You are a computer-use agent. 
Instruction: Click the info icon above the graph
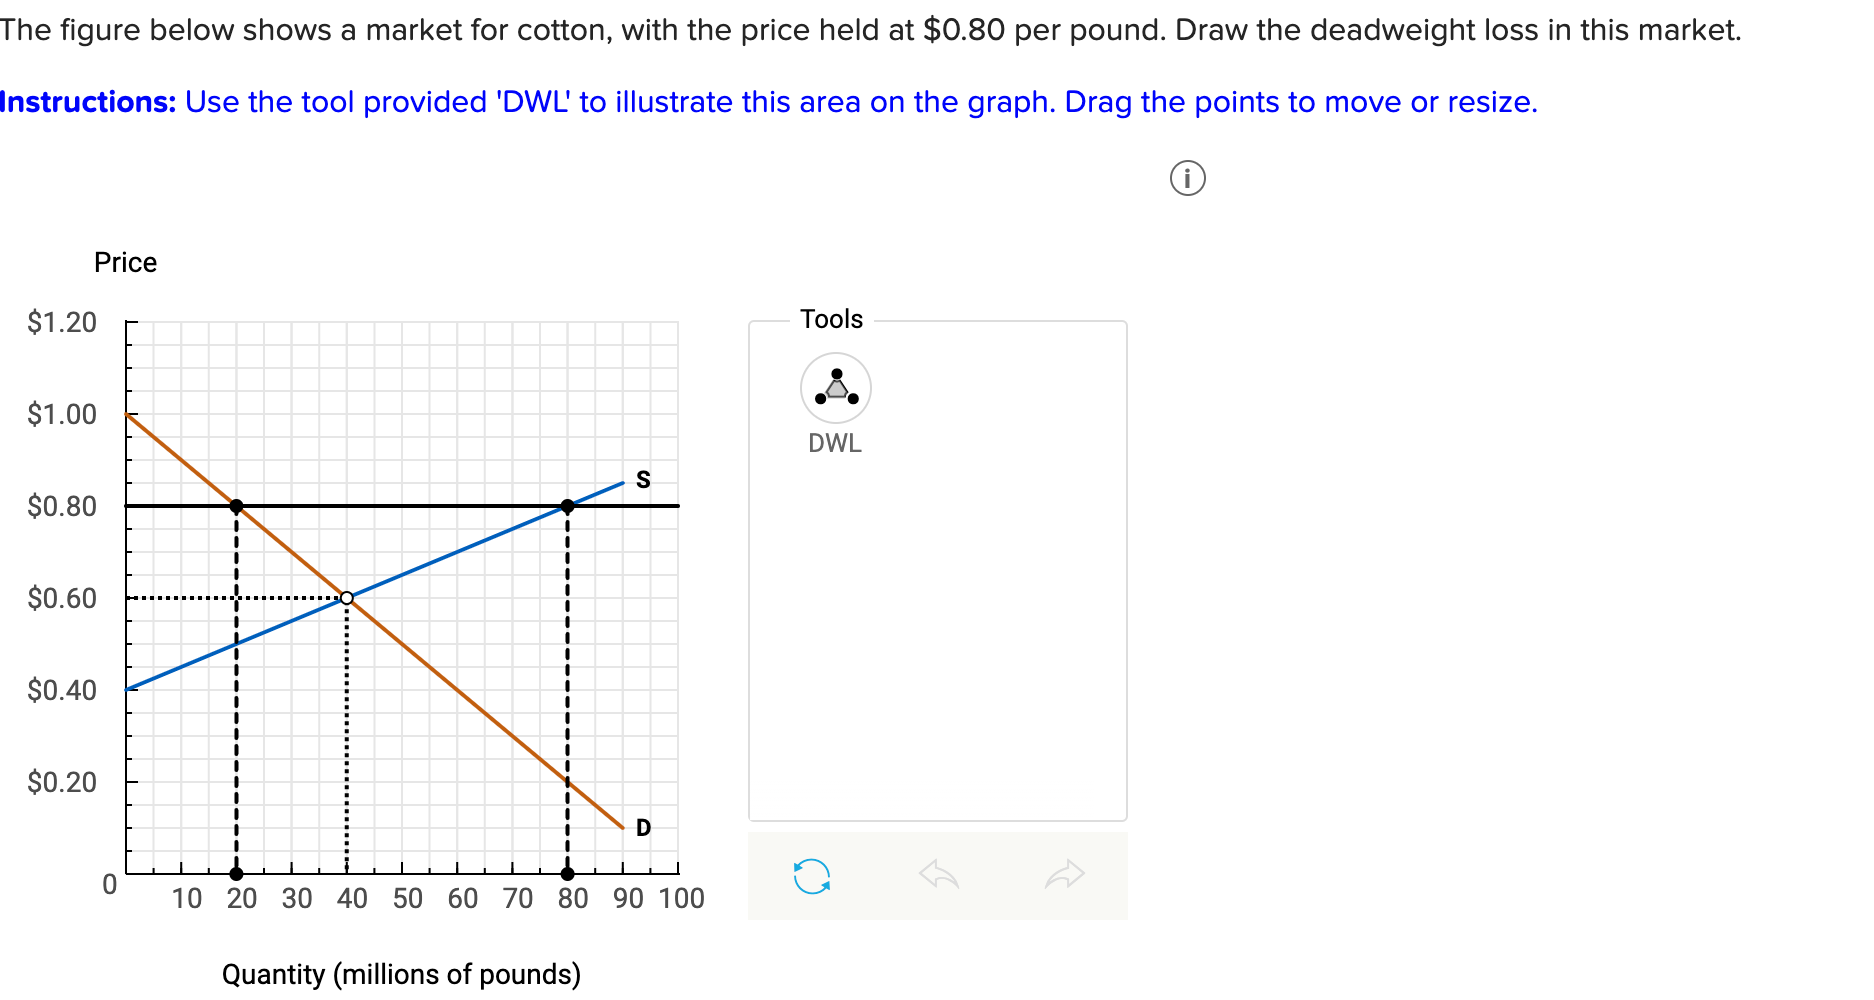(1187, 178)
